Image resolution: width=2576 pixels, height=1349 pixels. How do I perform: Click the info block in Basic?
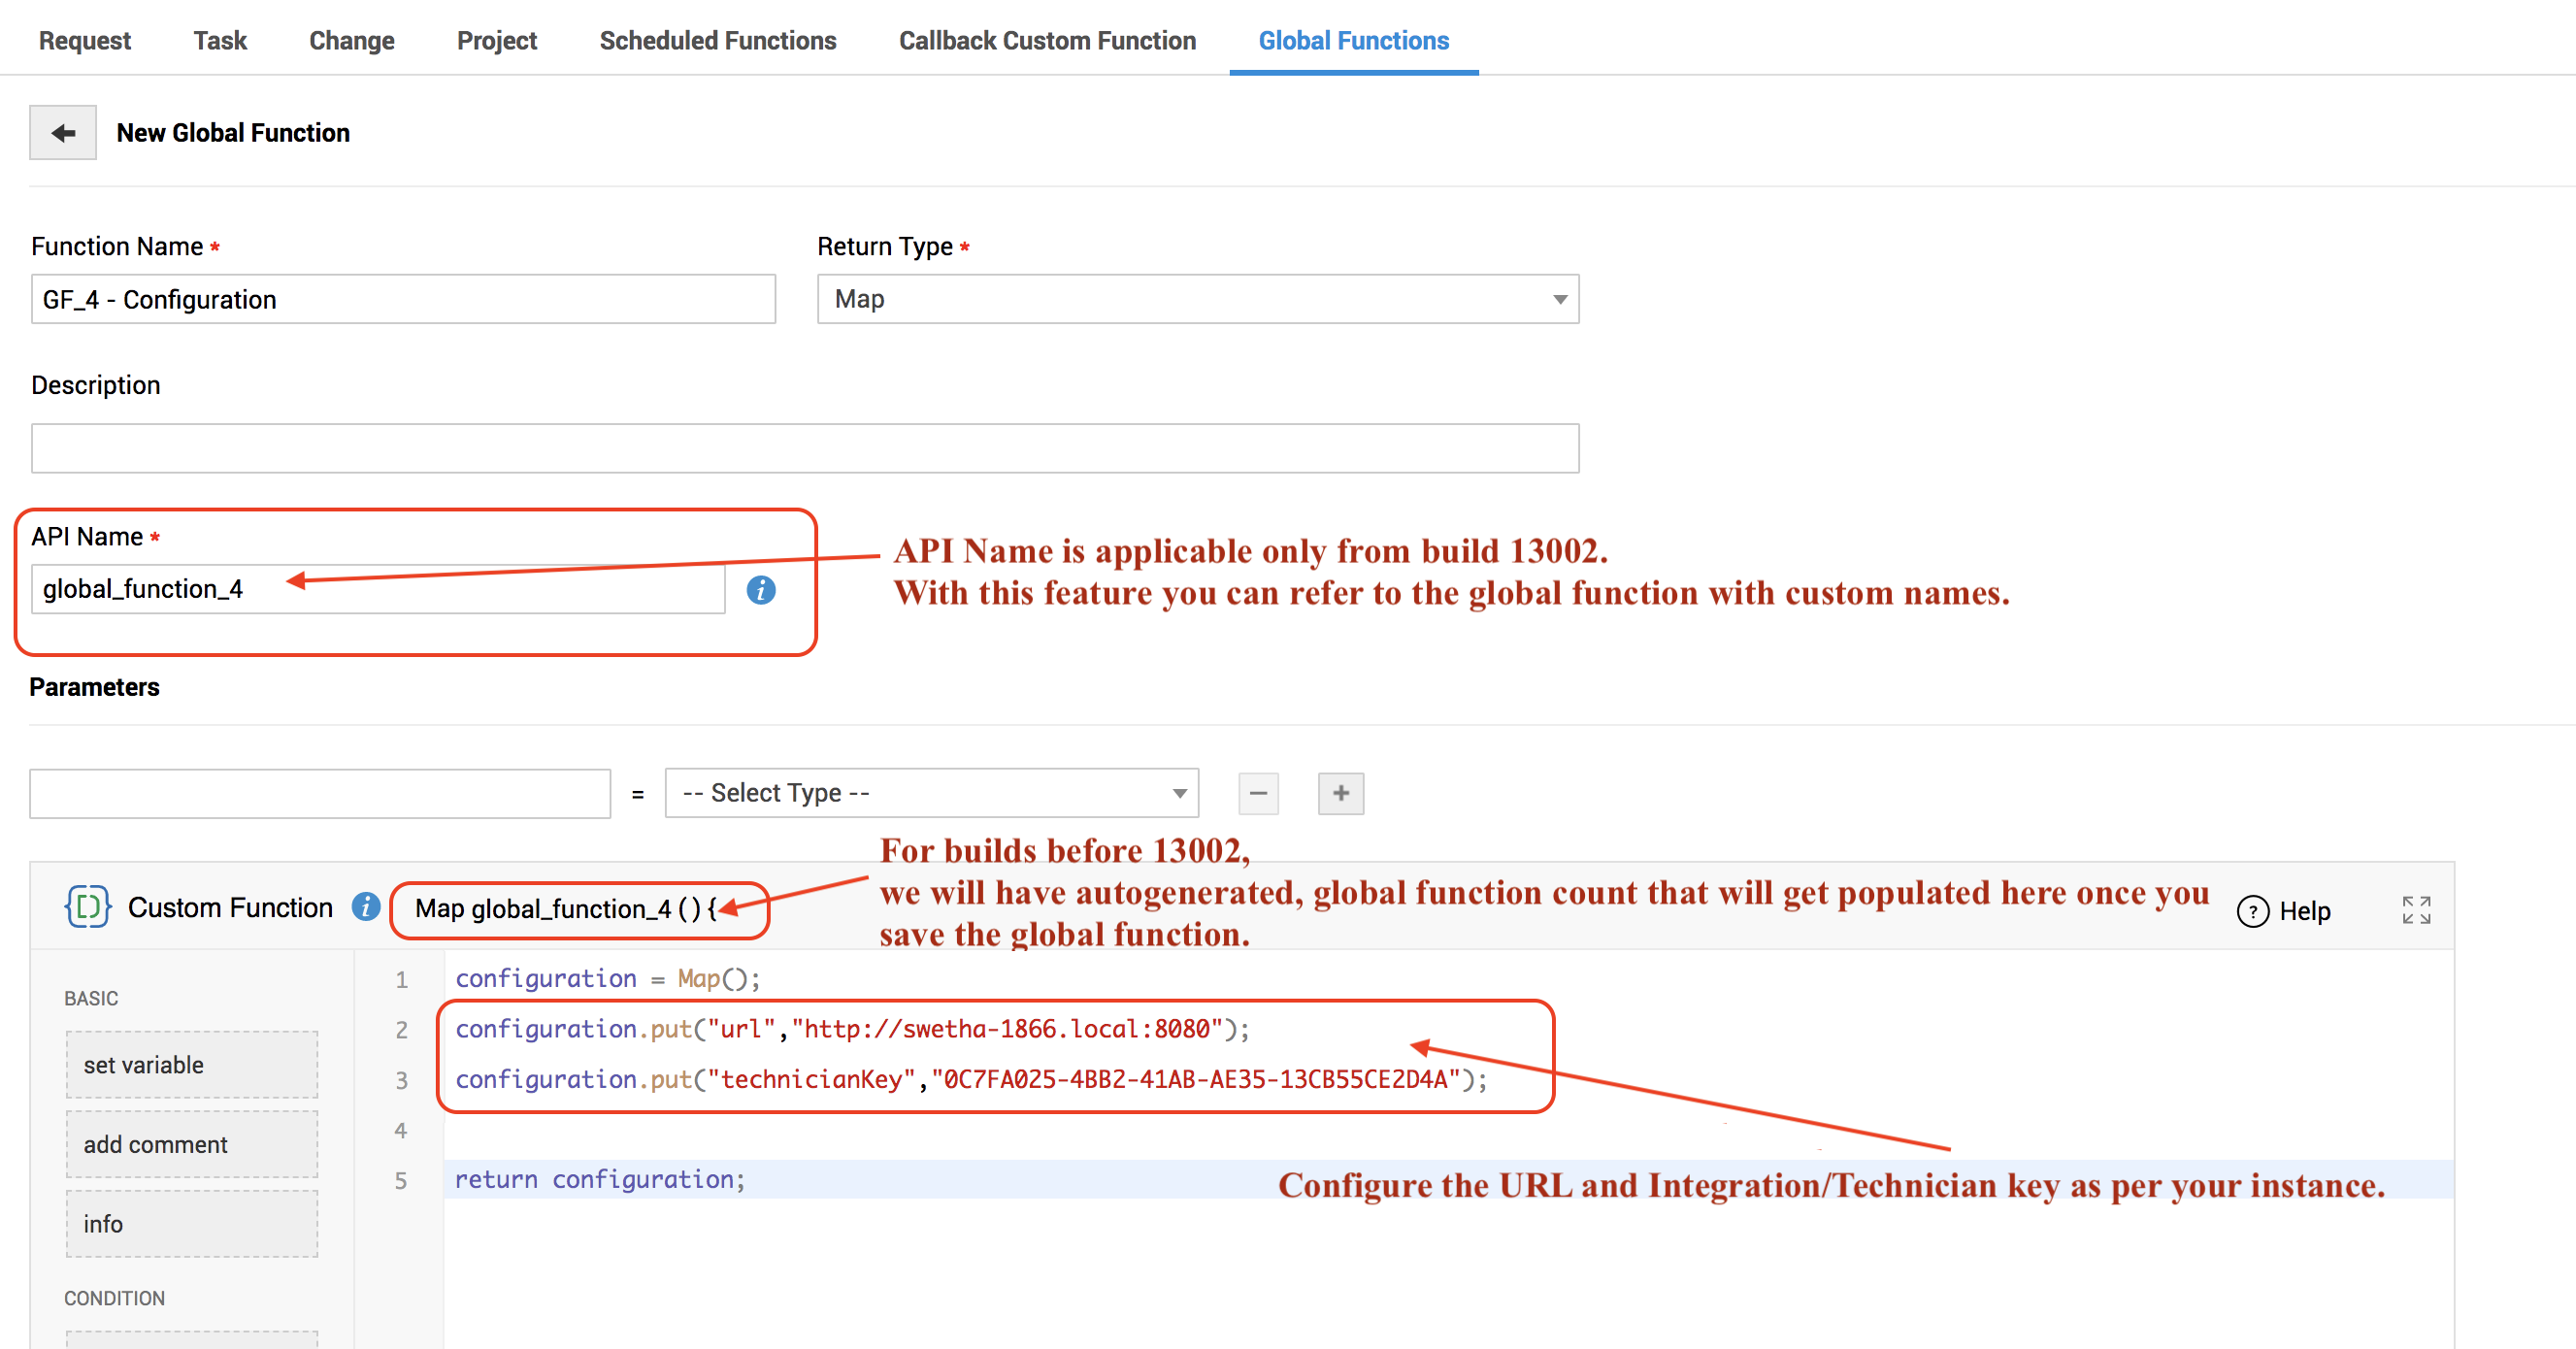(x=192, y=1224)
